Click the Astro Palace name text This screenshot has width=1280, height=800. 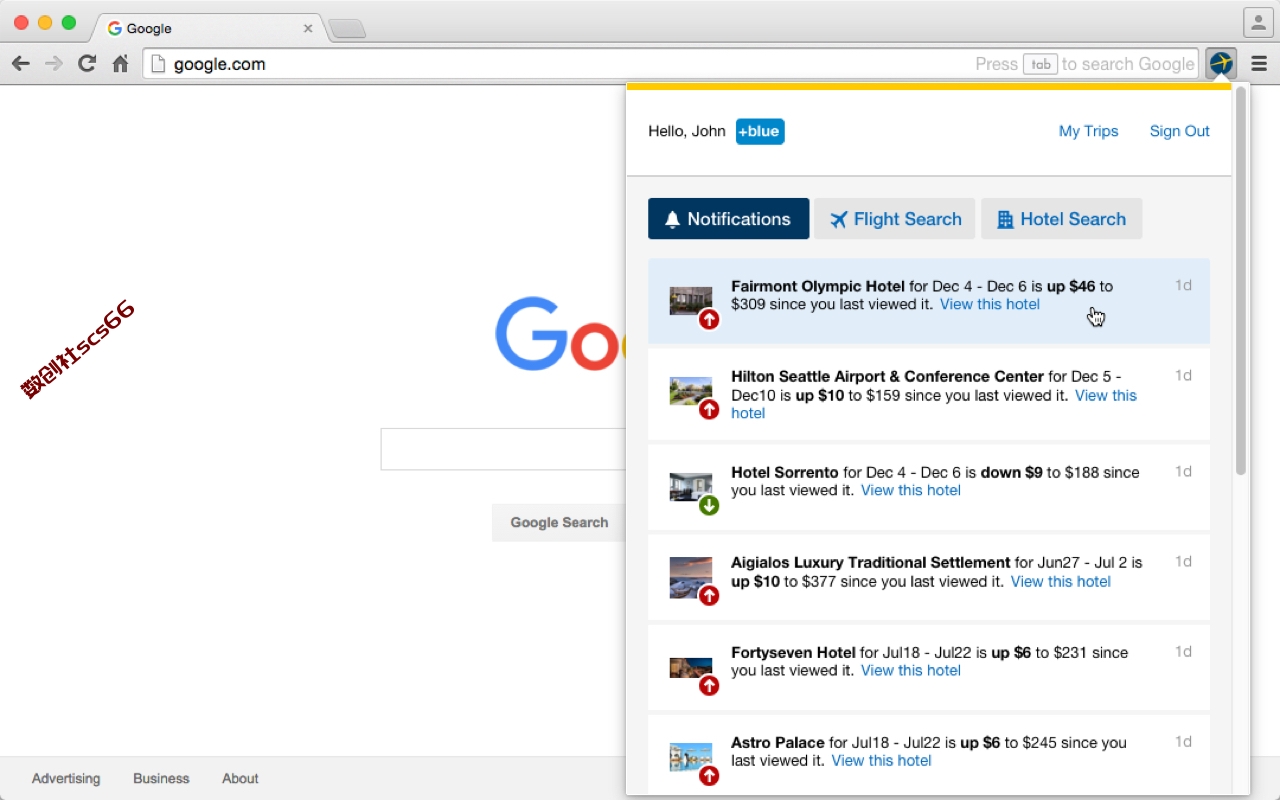coord(778,742)
